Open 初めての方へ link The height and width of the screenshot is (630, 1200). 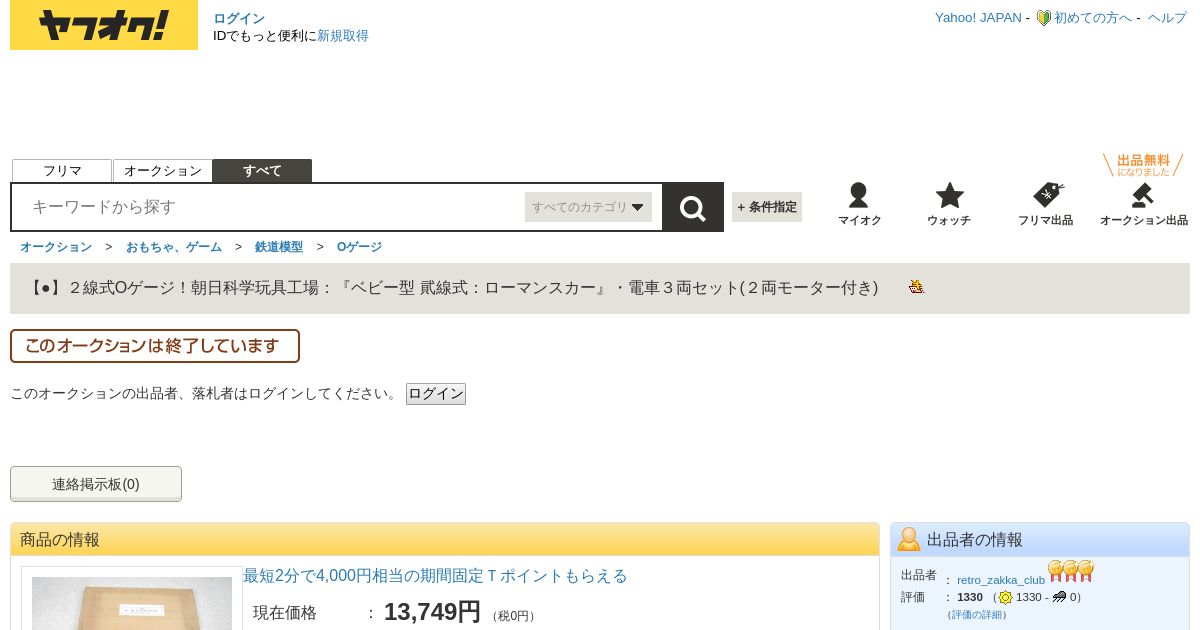click(1093, 18)
